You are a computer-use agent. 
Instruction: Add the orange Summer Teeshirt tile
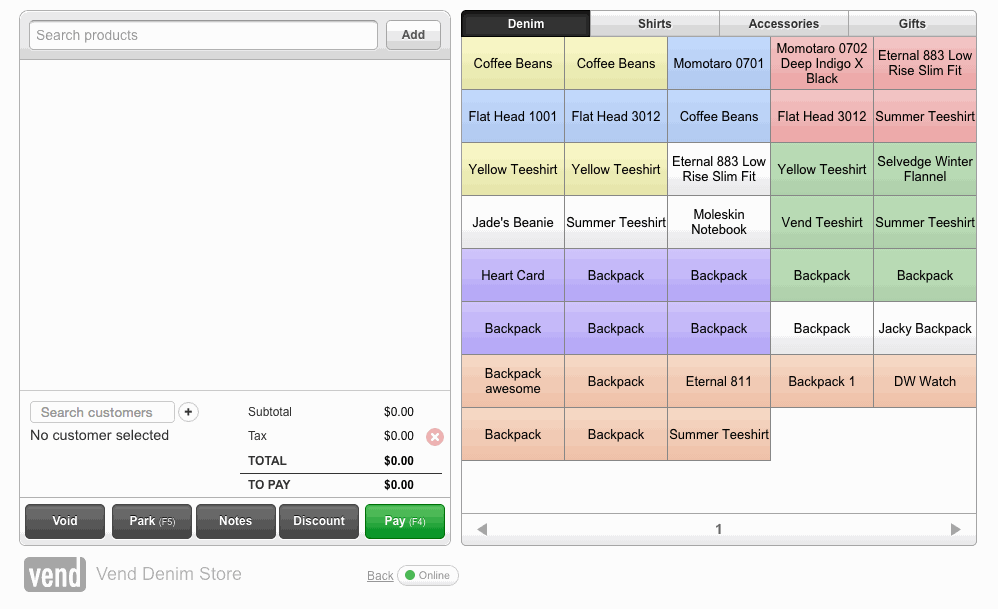(719, 434)
